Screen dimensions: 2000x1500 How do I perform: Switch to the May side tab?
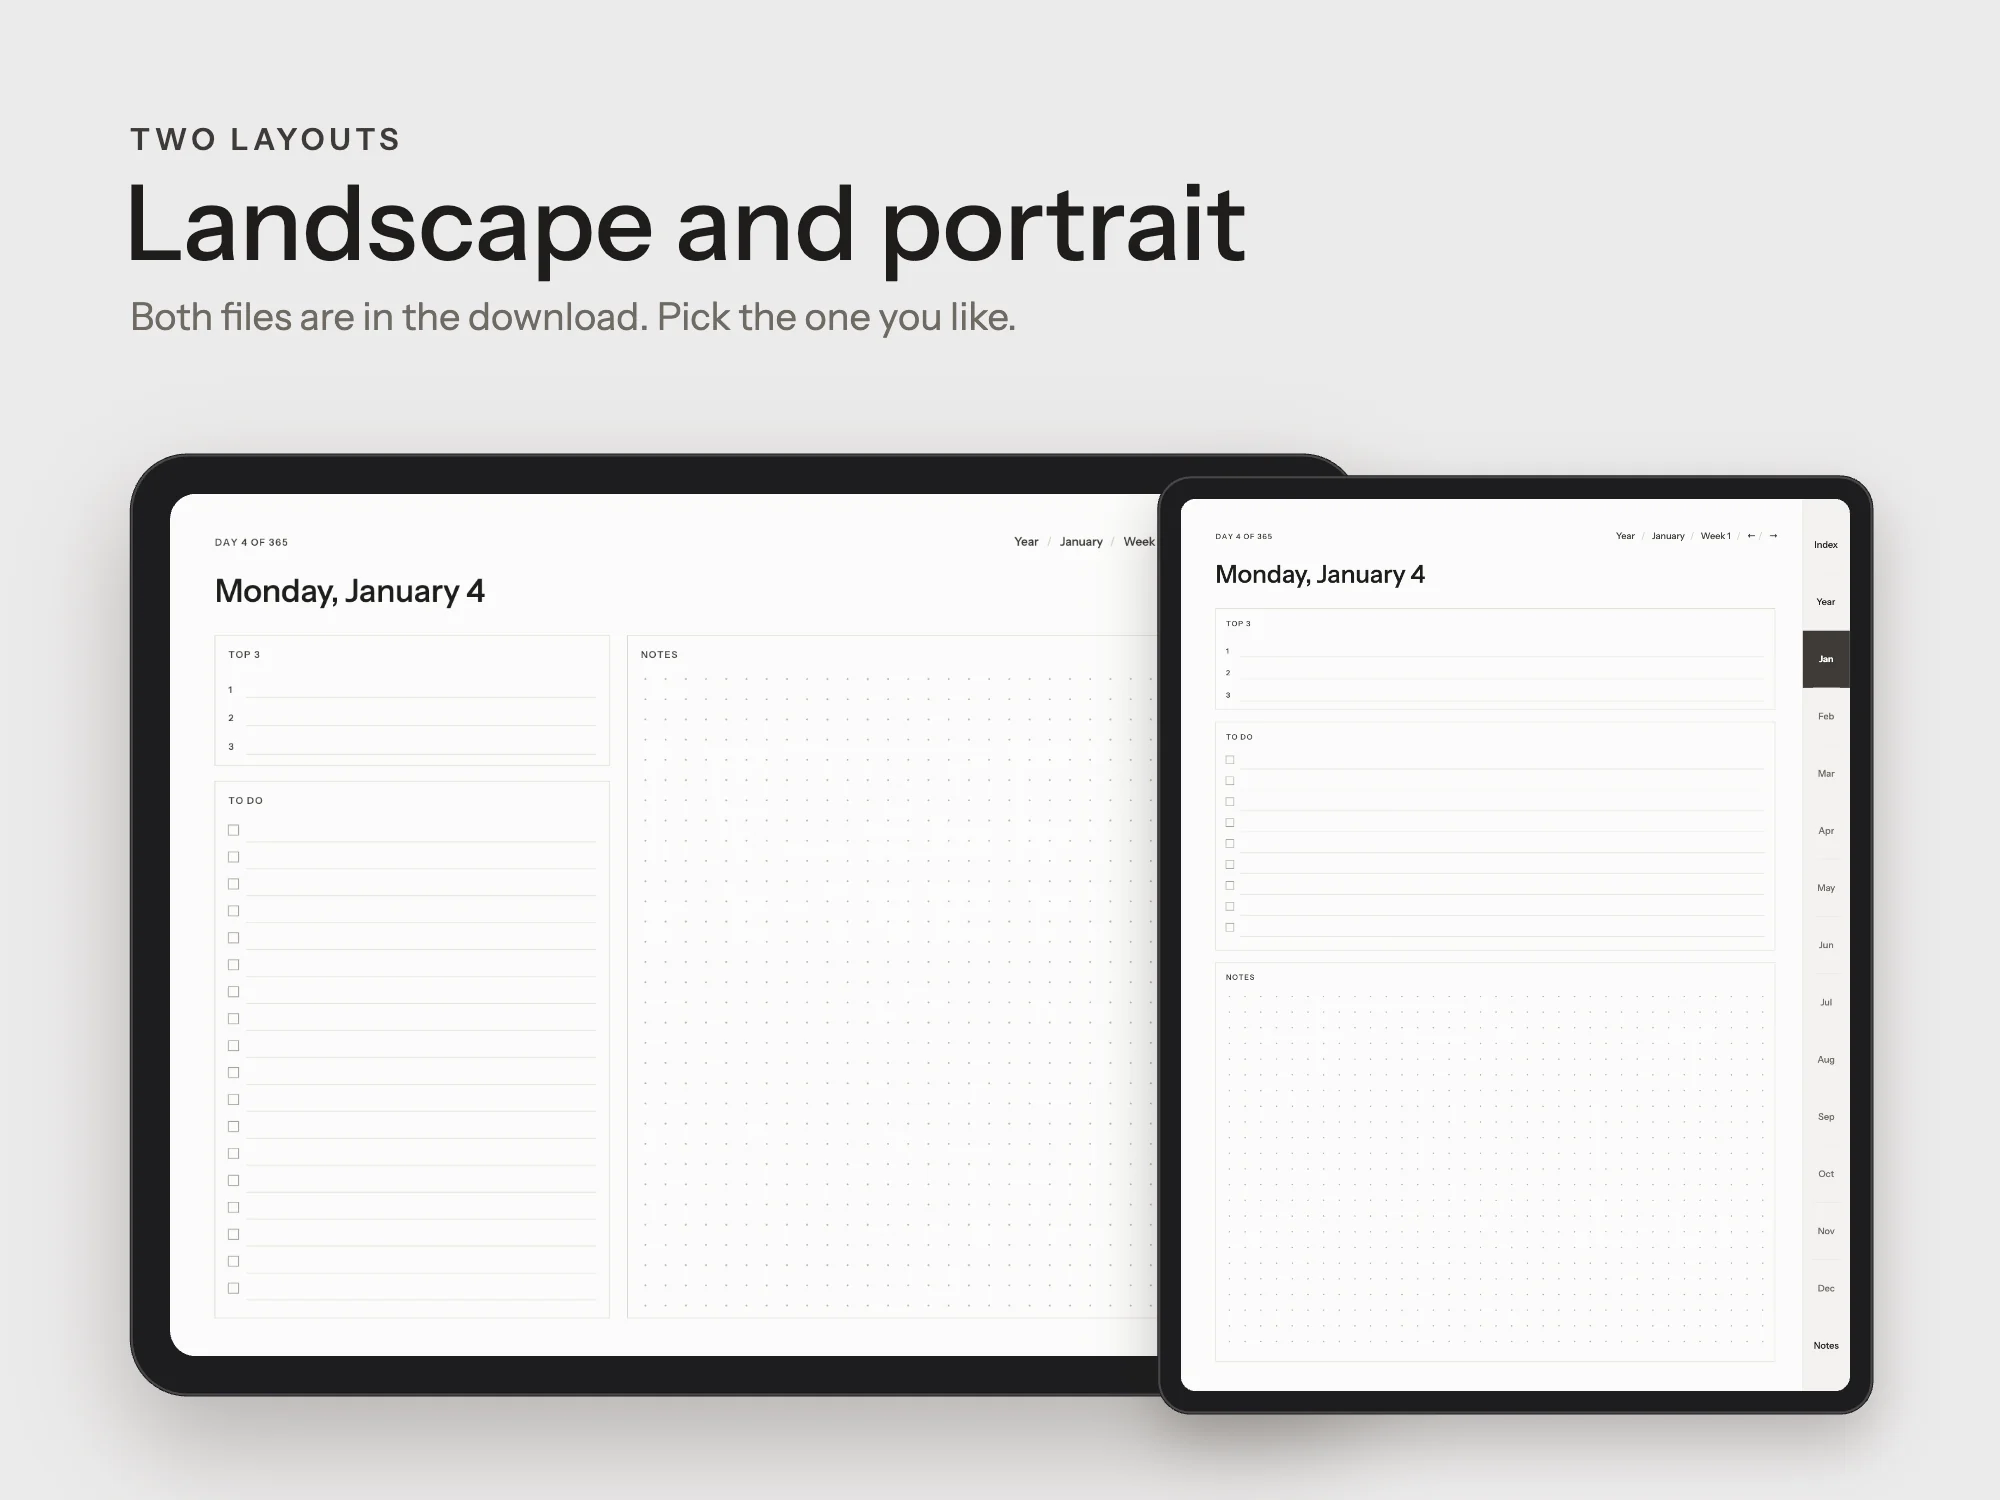pyautogui.click(x=1826, y=888)
